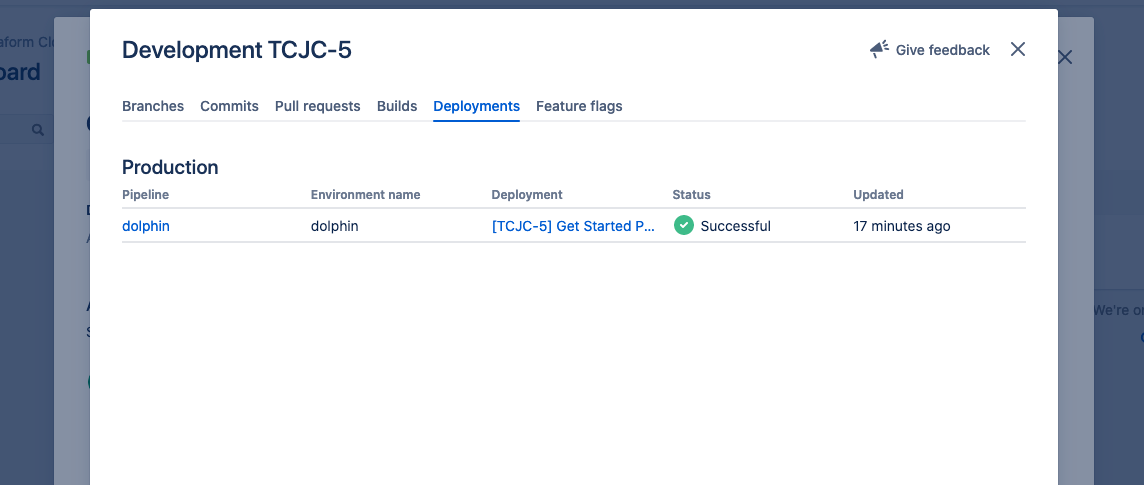The height and width of the screenshot is (485, 1144).
Task: Open the [TCJC-5] Get Started deployment link
Action: click(573, 226)
